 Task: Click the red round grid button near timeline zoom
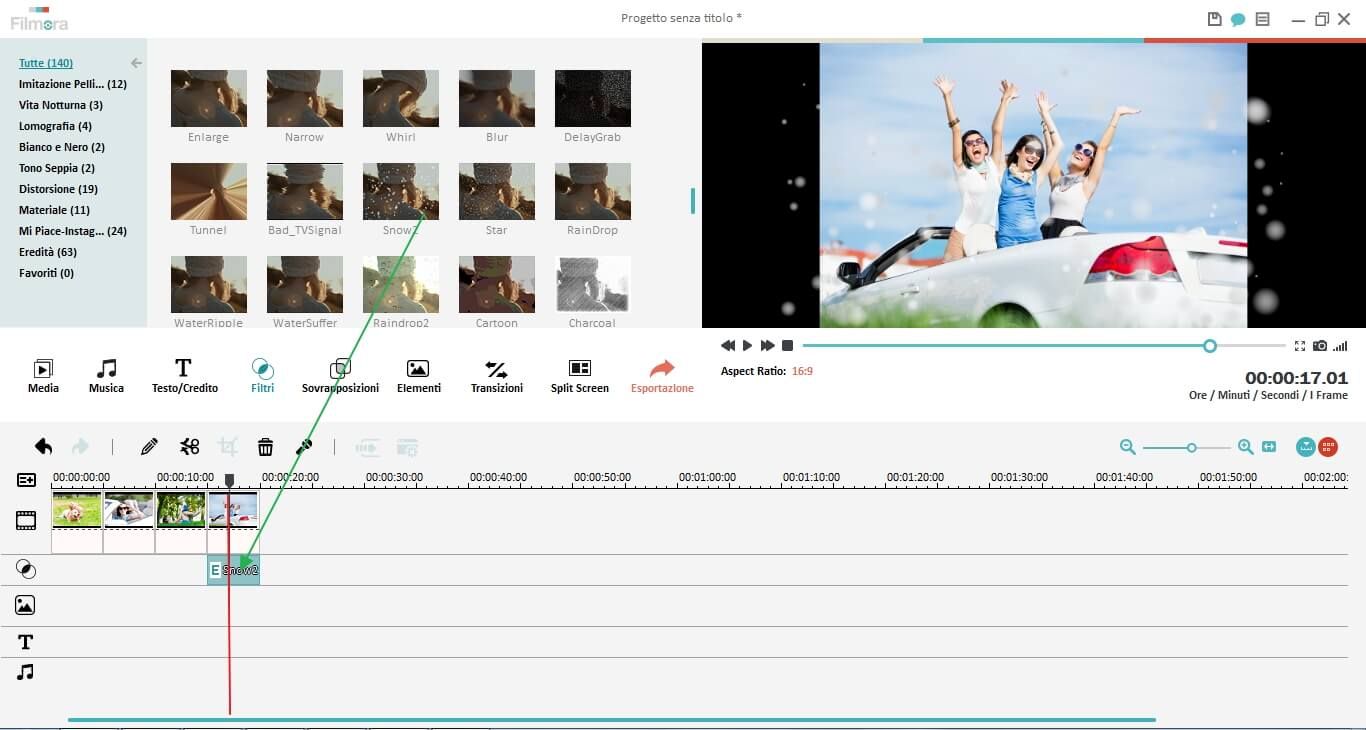(1328, 447)
